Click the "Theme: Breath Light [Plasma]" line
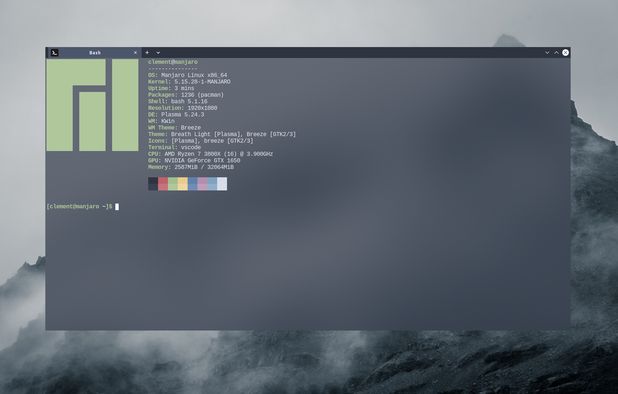Image resolution: width=618 pixels, height=394 pixels. click(222, 134)
